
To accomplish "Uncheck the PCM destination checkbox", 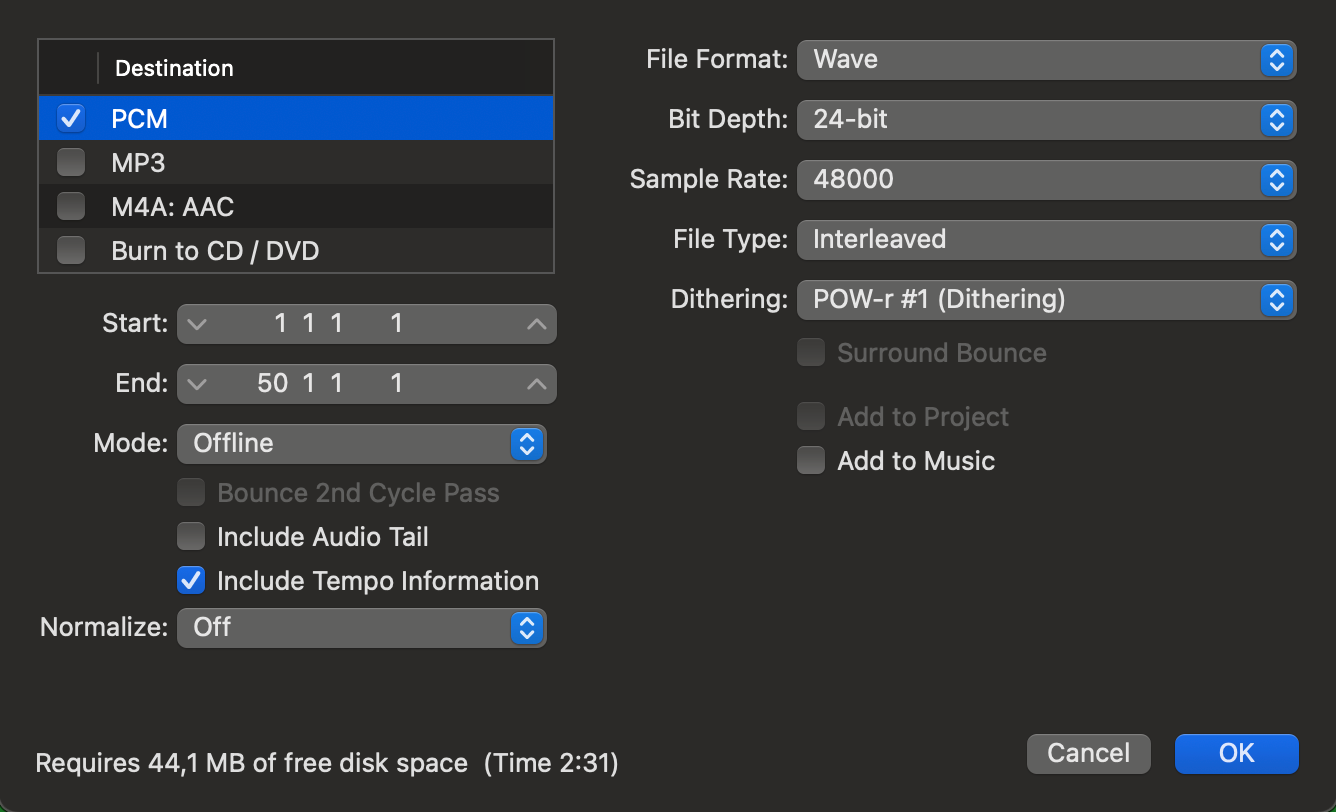I will coord(71,118).
